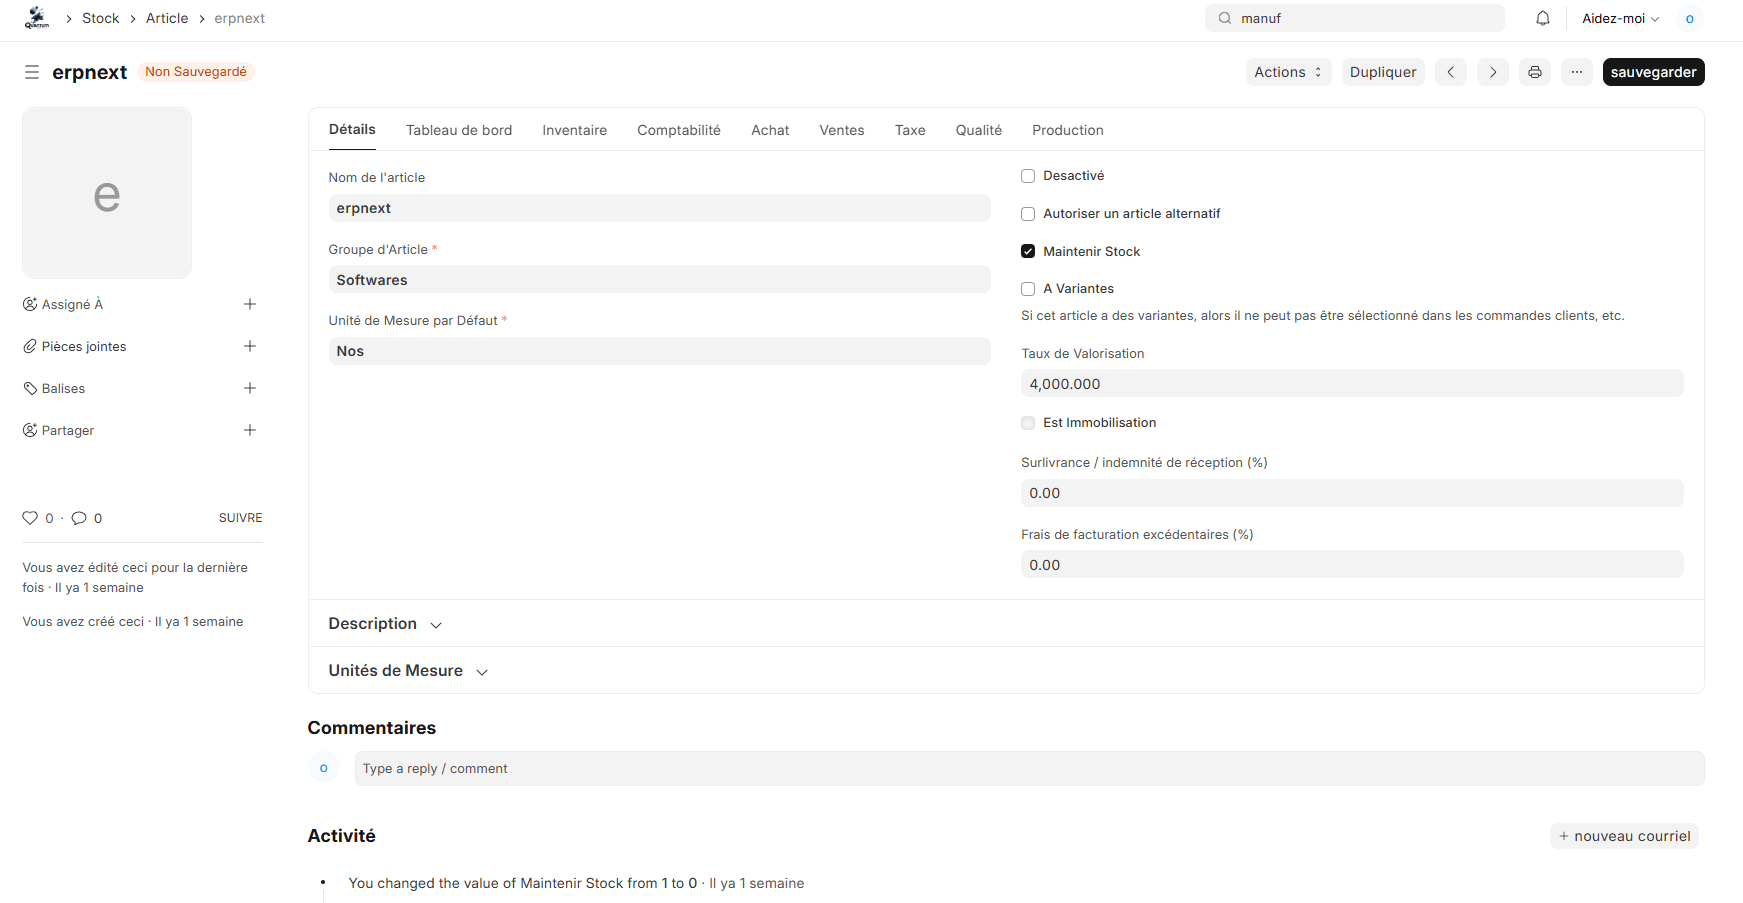Click the sauvegarder button
The height and width of the screenshot is (903, 1743).
tap(1653, 72)
